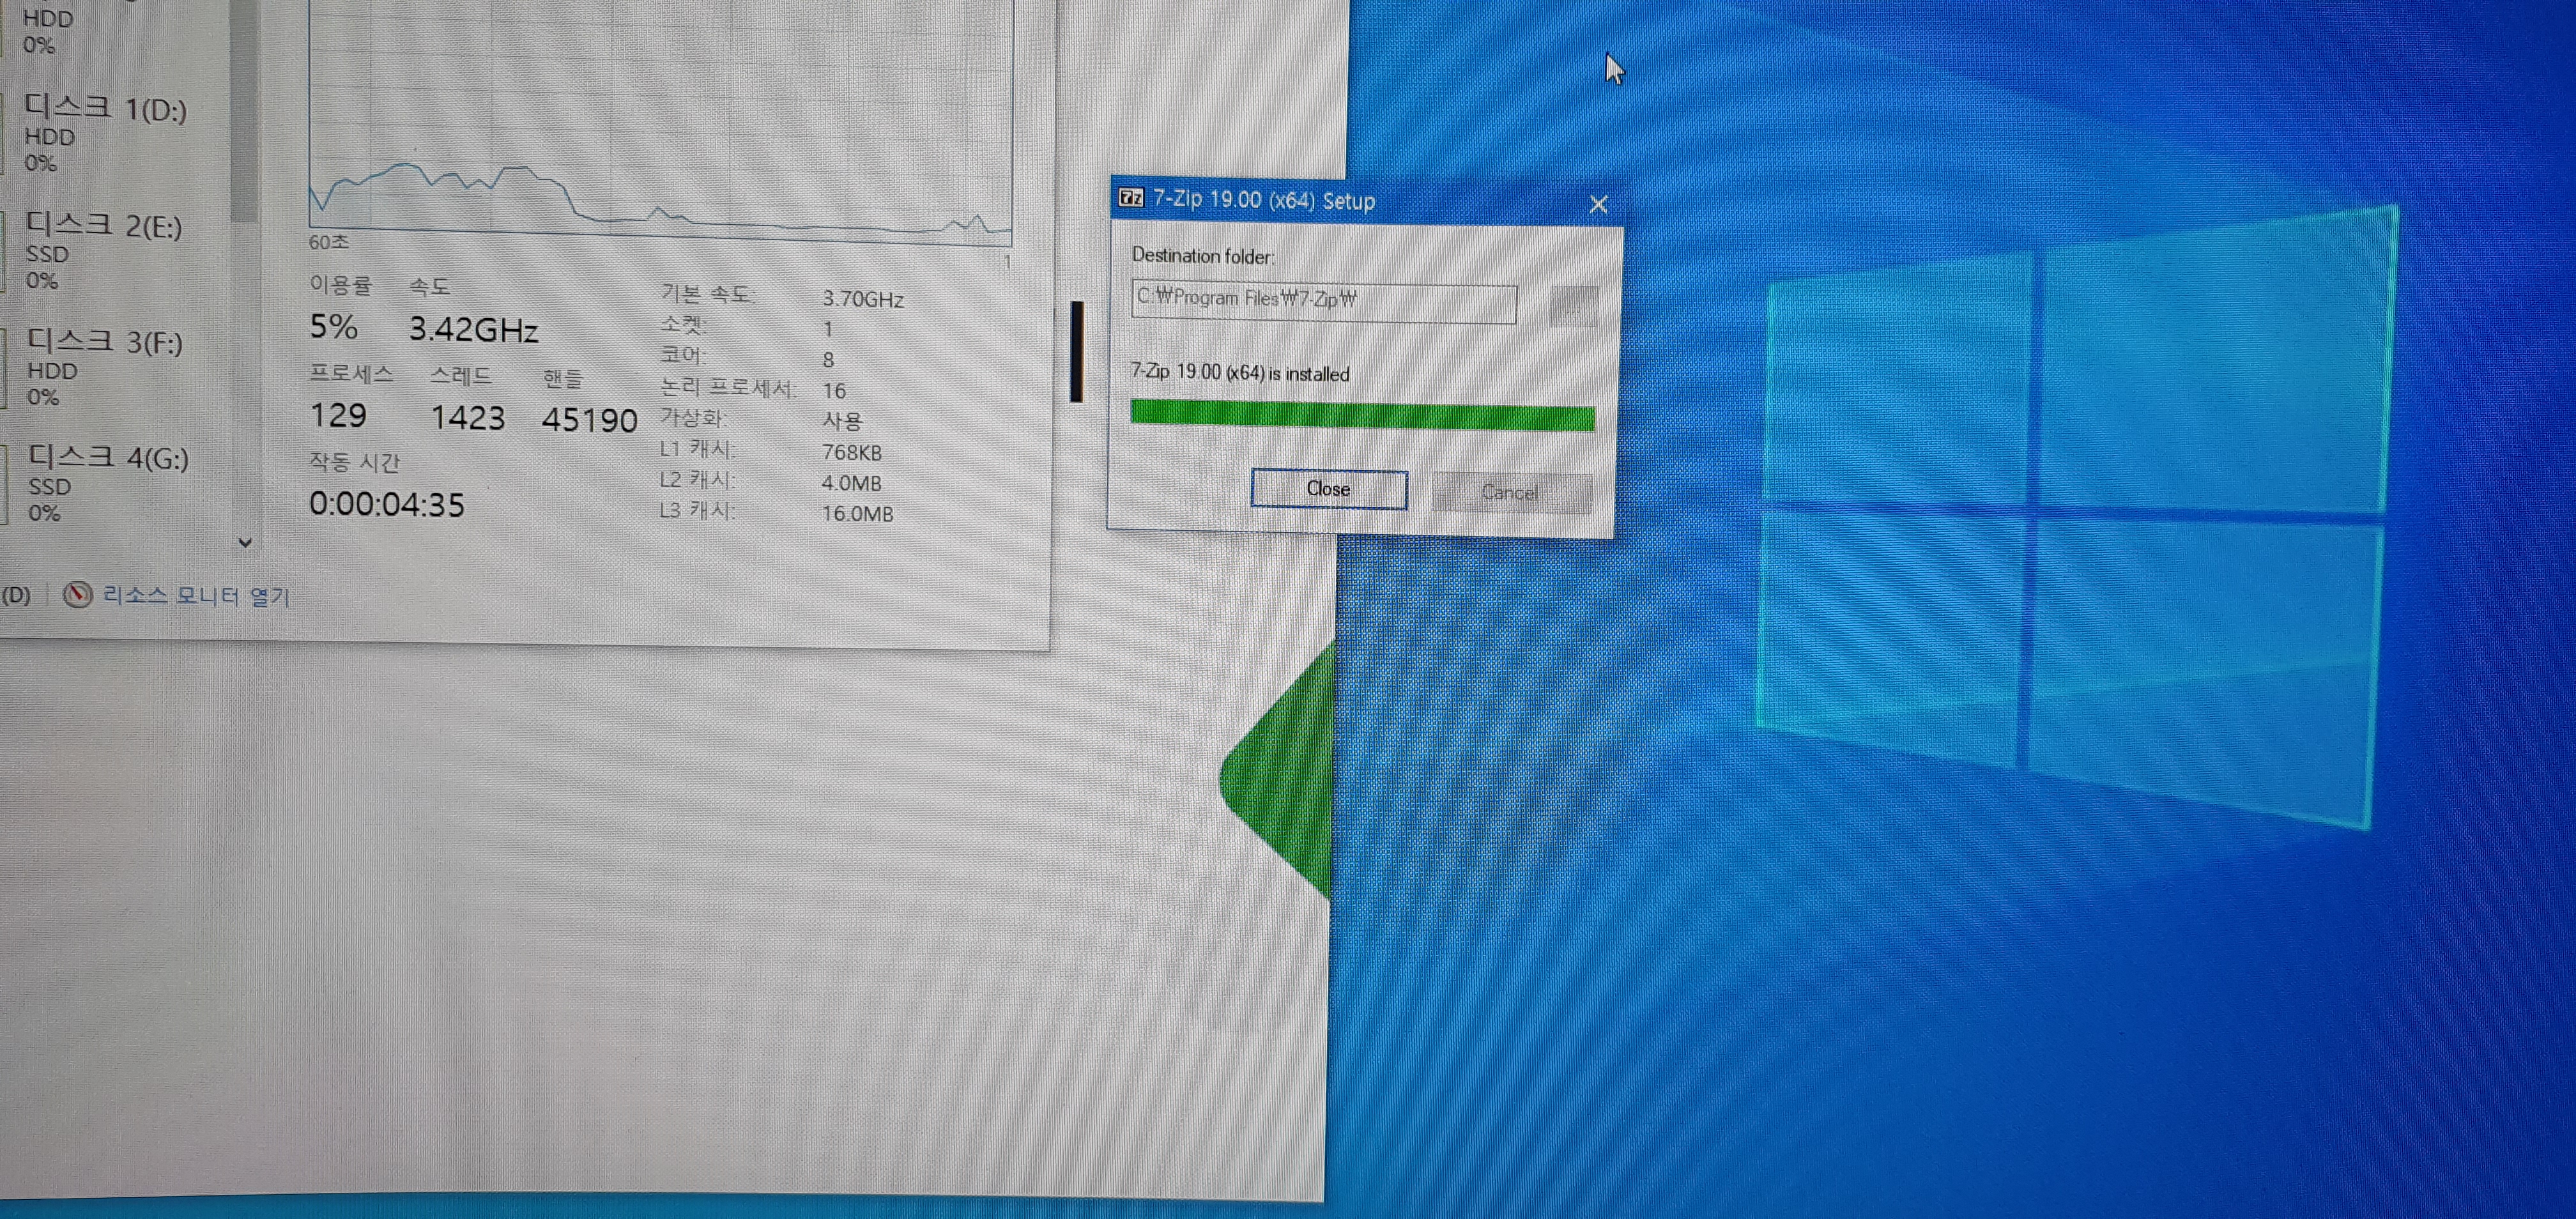Click the browse button beside destination folder
The width and height of the screenshot is (2576, 1219).
click(x=1573, y=306)
